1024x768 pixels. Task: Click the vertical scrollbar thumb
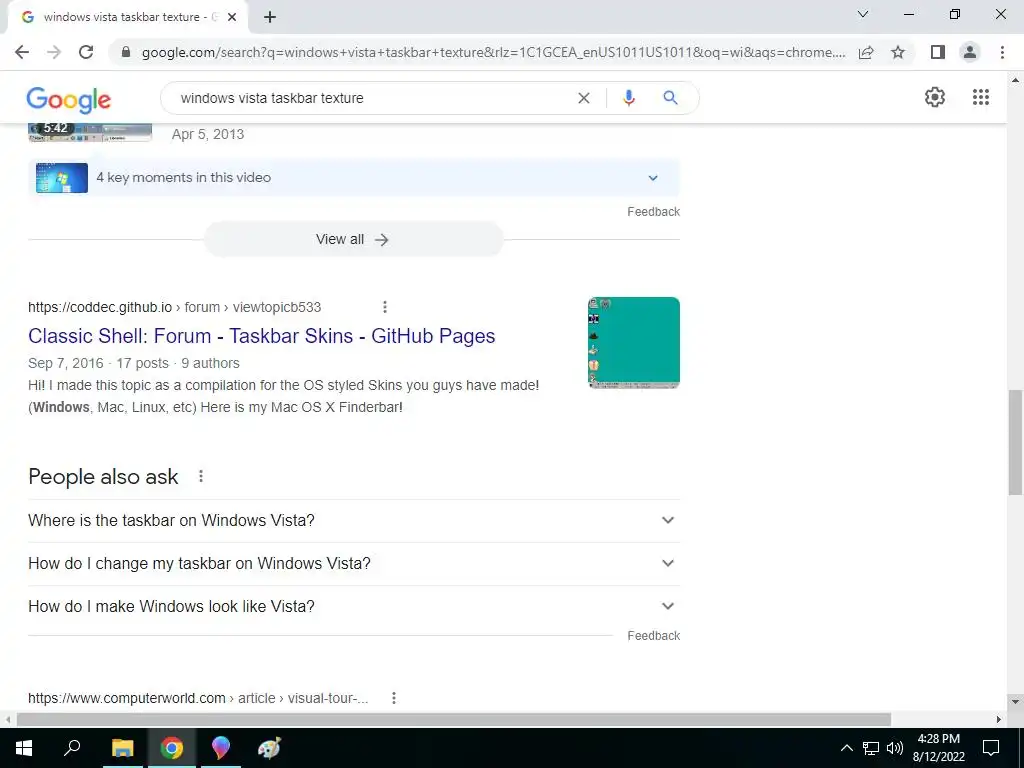1015,442
